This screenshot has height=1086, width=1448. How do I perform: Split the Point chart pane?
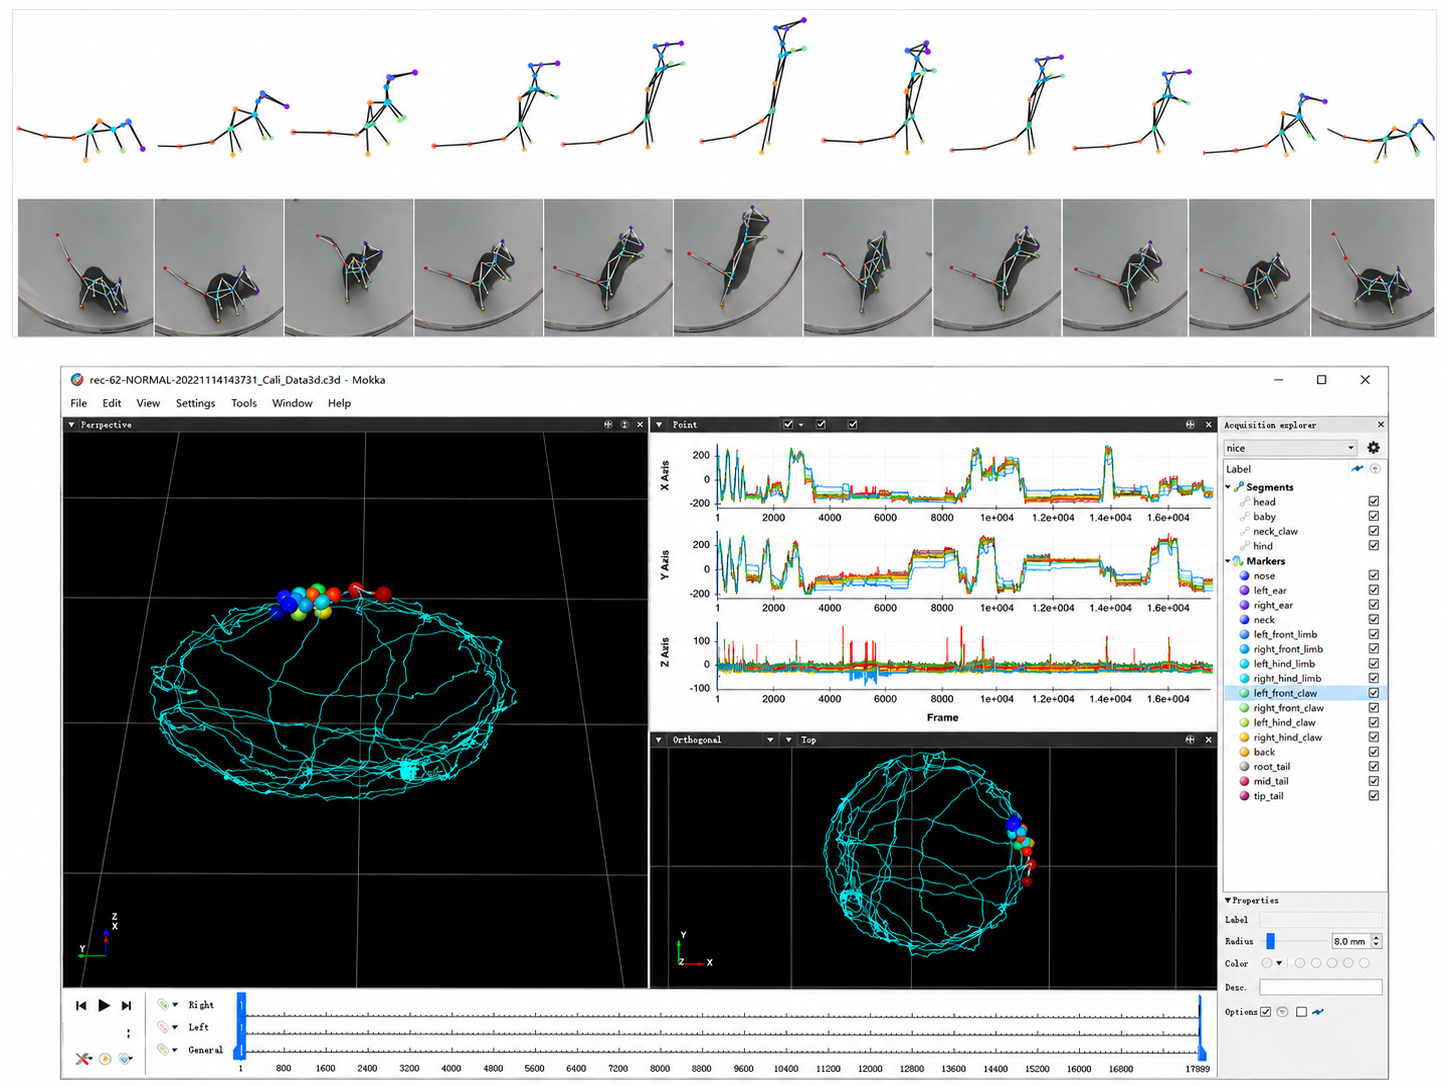[x=1190, y=425]
